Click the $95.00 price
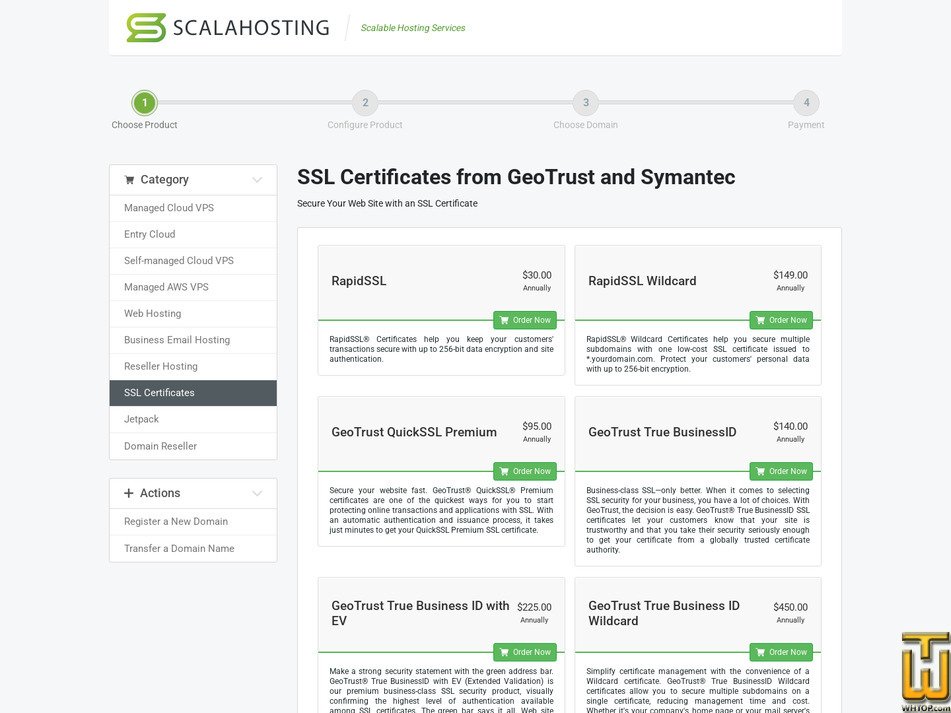 (x=537, y=426)
